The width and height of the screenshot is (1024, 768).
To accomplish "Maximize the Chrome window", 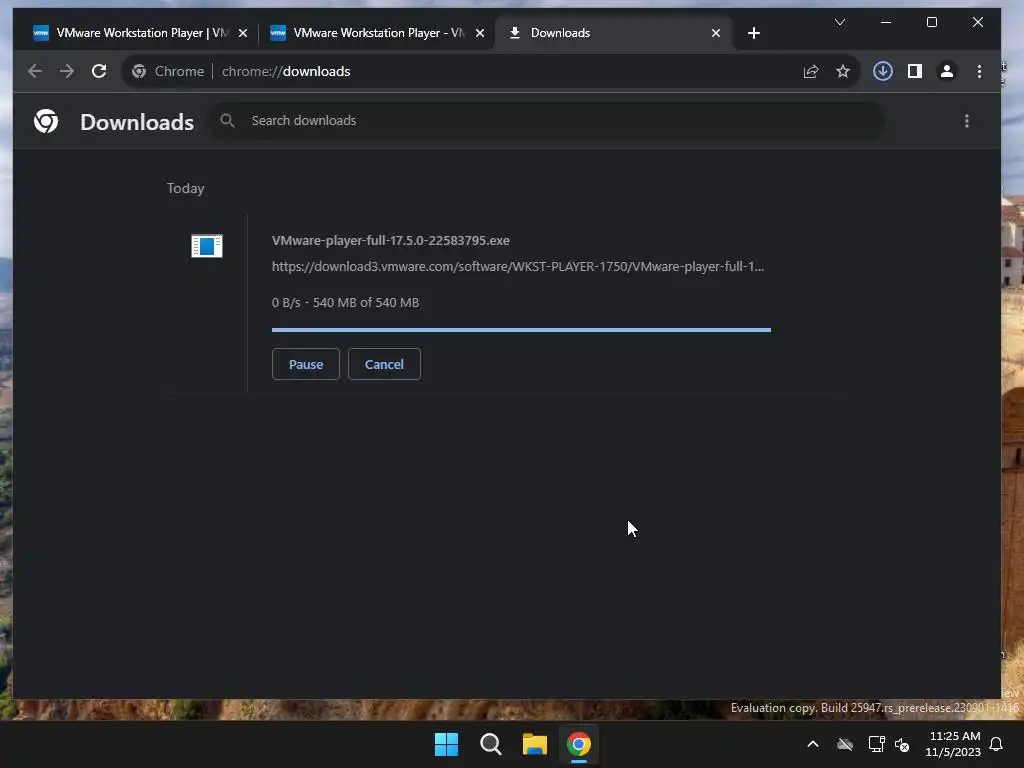I will tap(932, 22).
